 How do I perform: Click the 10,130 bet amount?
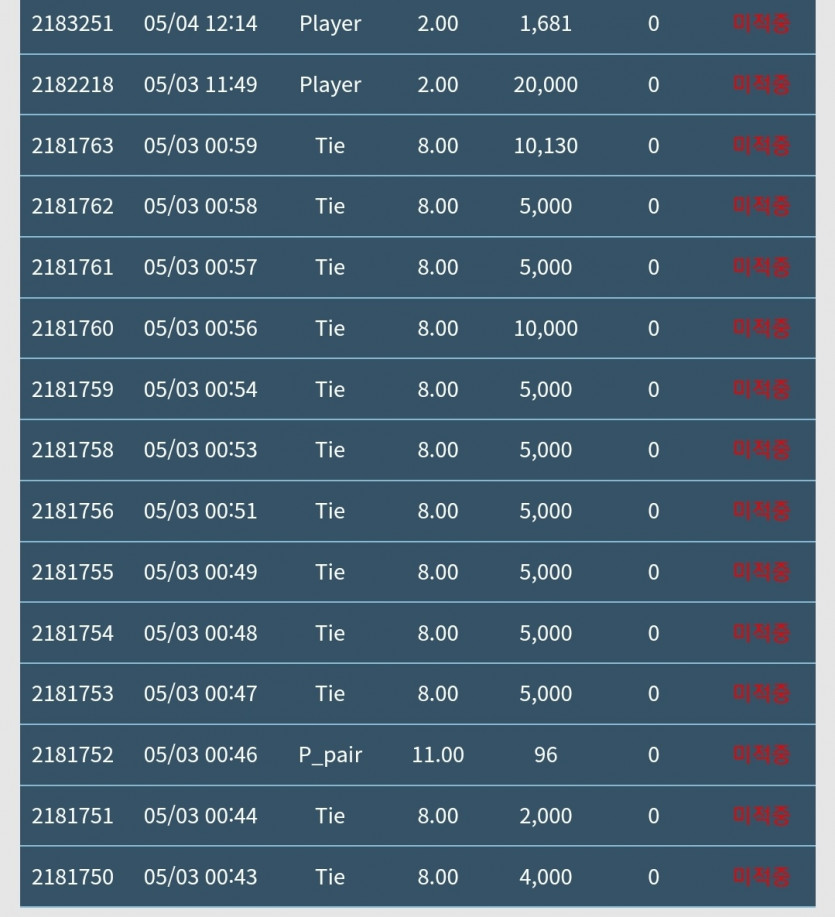pyautogui.click(x=546, y=146)
